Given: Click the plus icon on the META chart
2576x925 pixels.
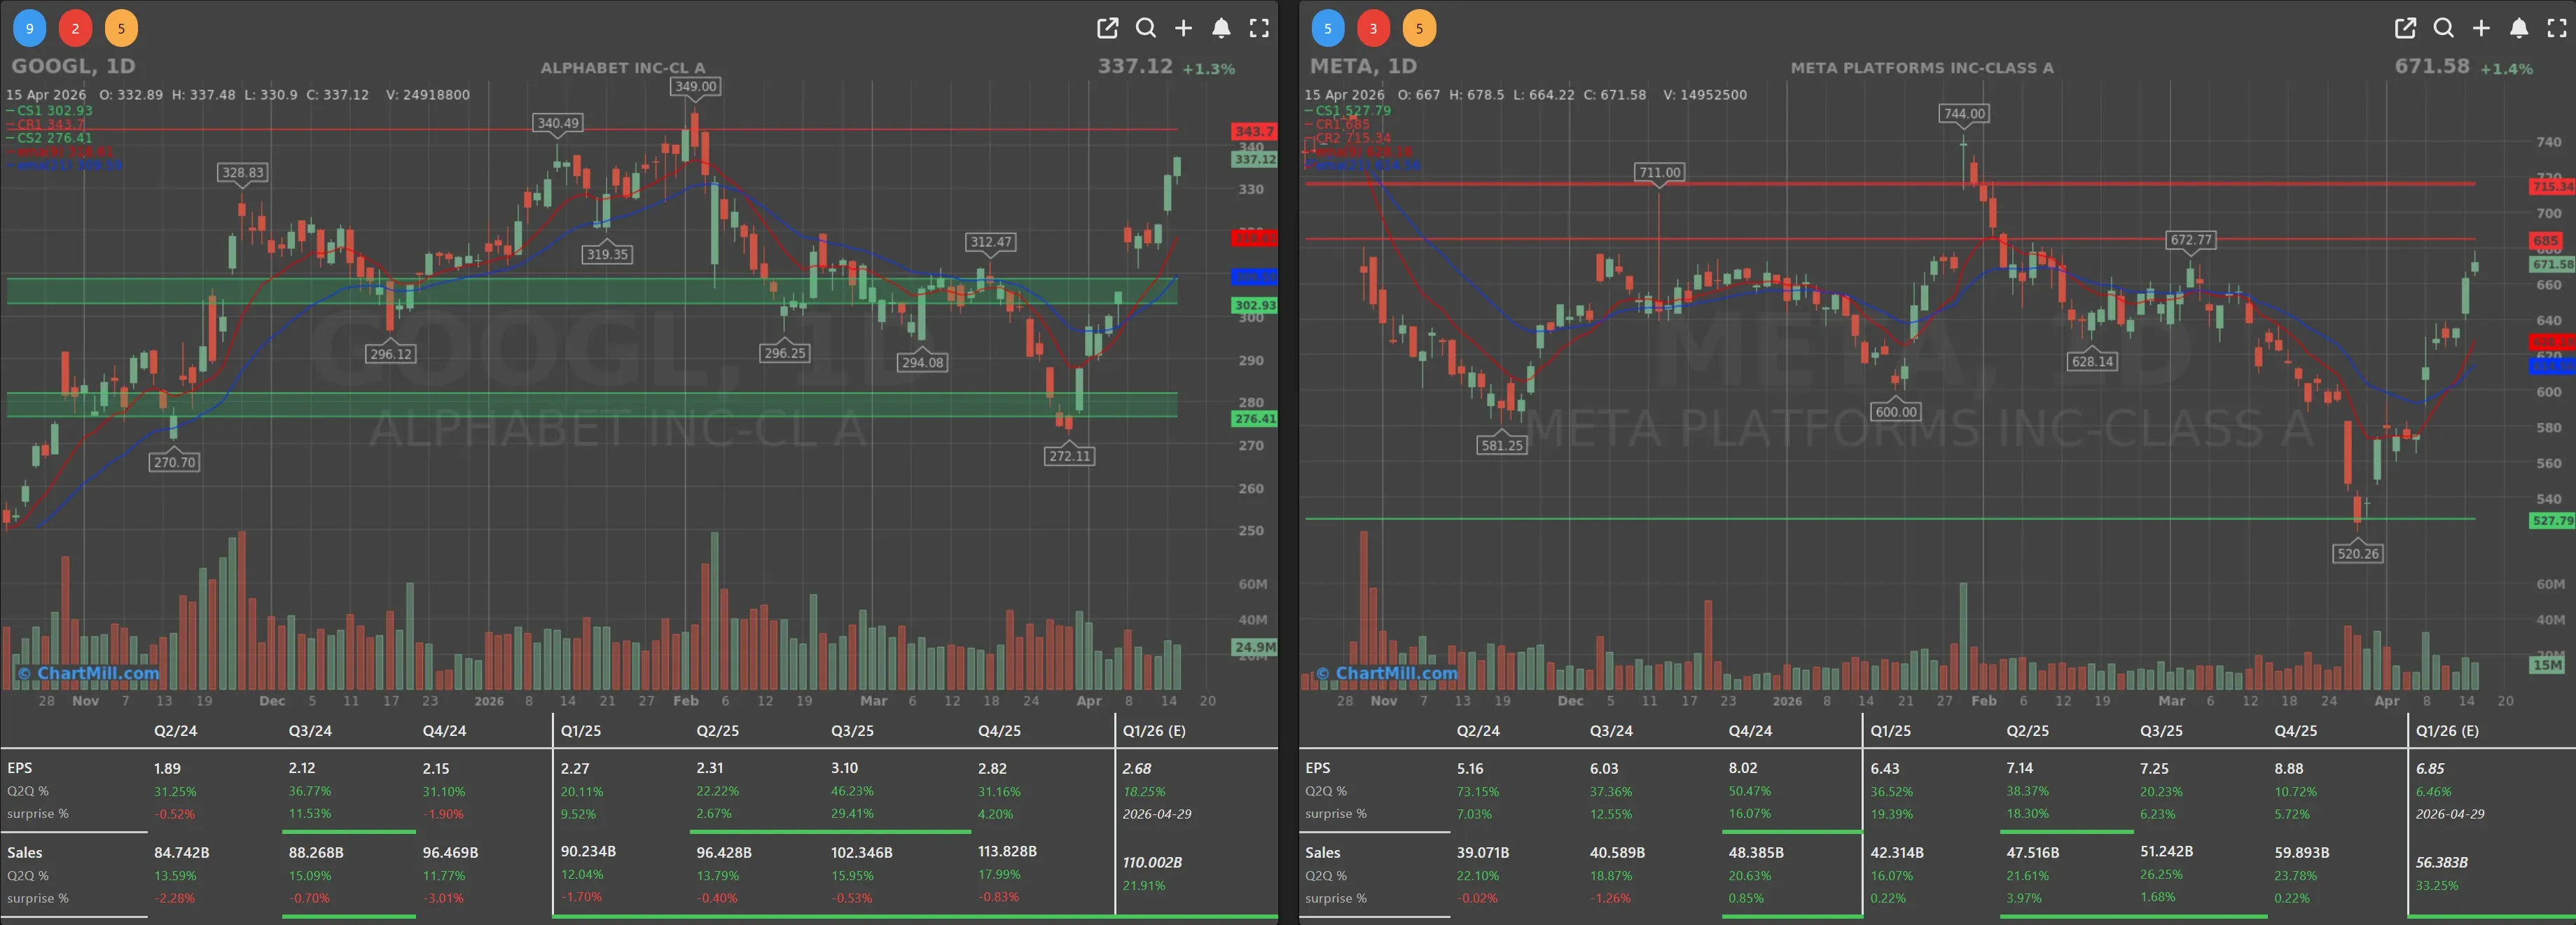Looking at the screenshot, I should point(2481,28).
